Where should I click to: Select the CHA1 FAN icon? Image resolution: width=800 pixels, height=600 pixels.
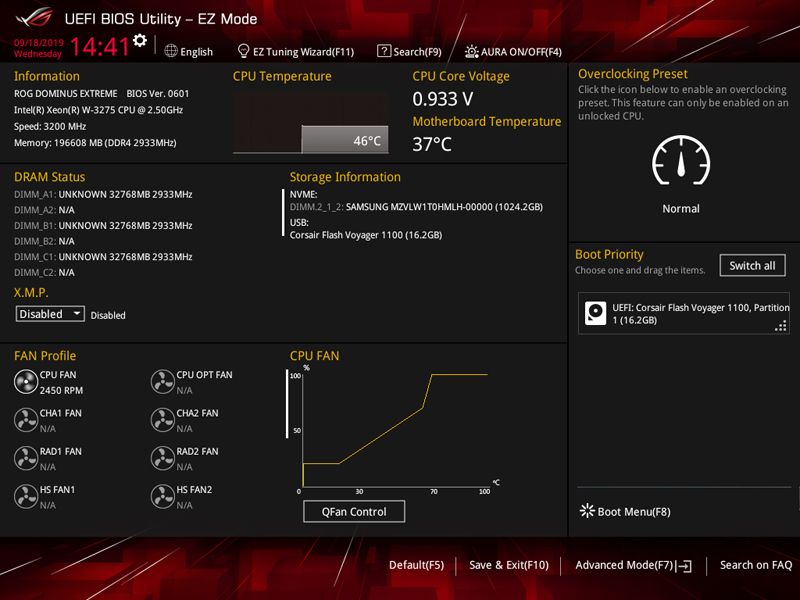pos(26,420)
